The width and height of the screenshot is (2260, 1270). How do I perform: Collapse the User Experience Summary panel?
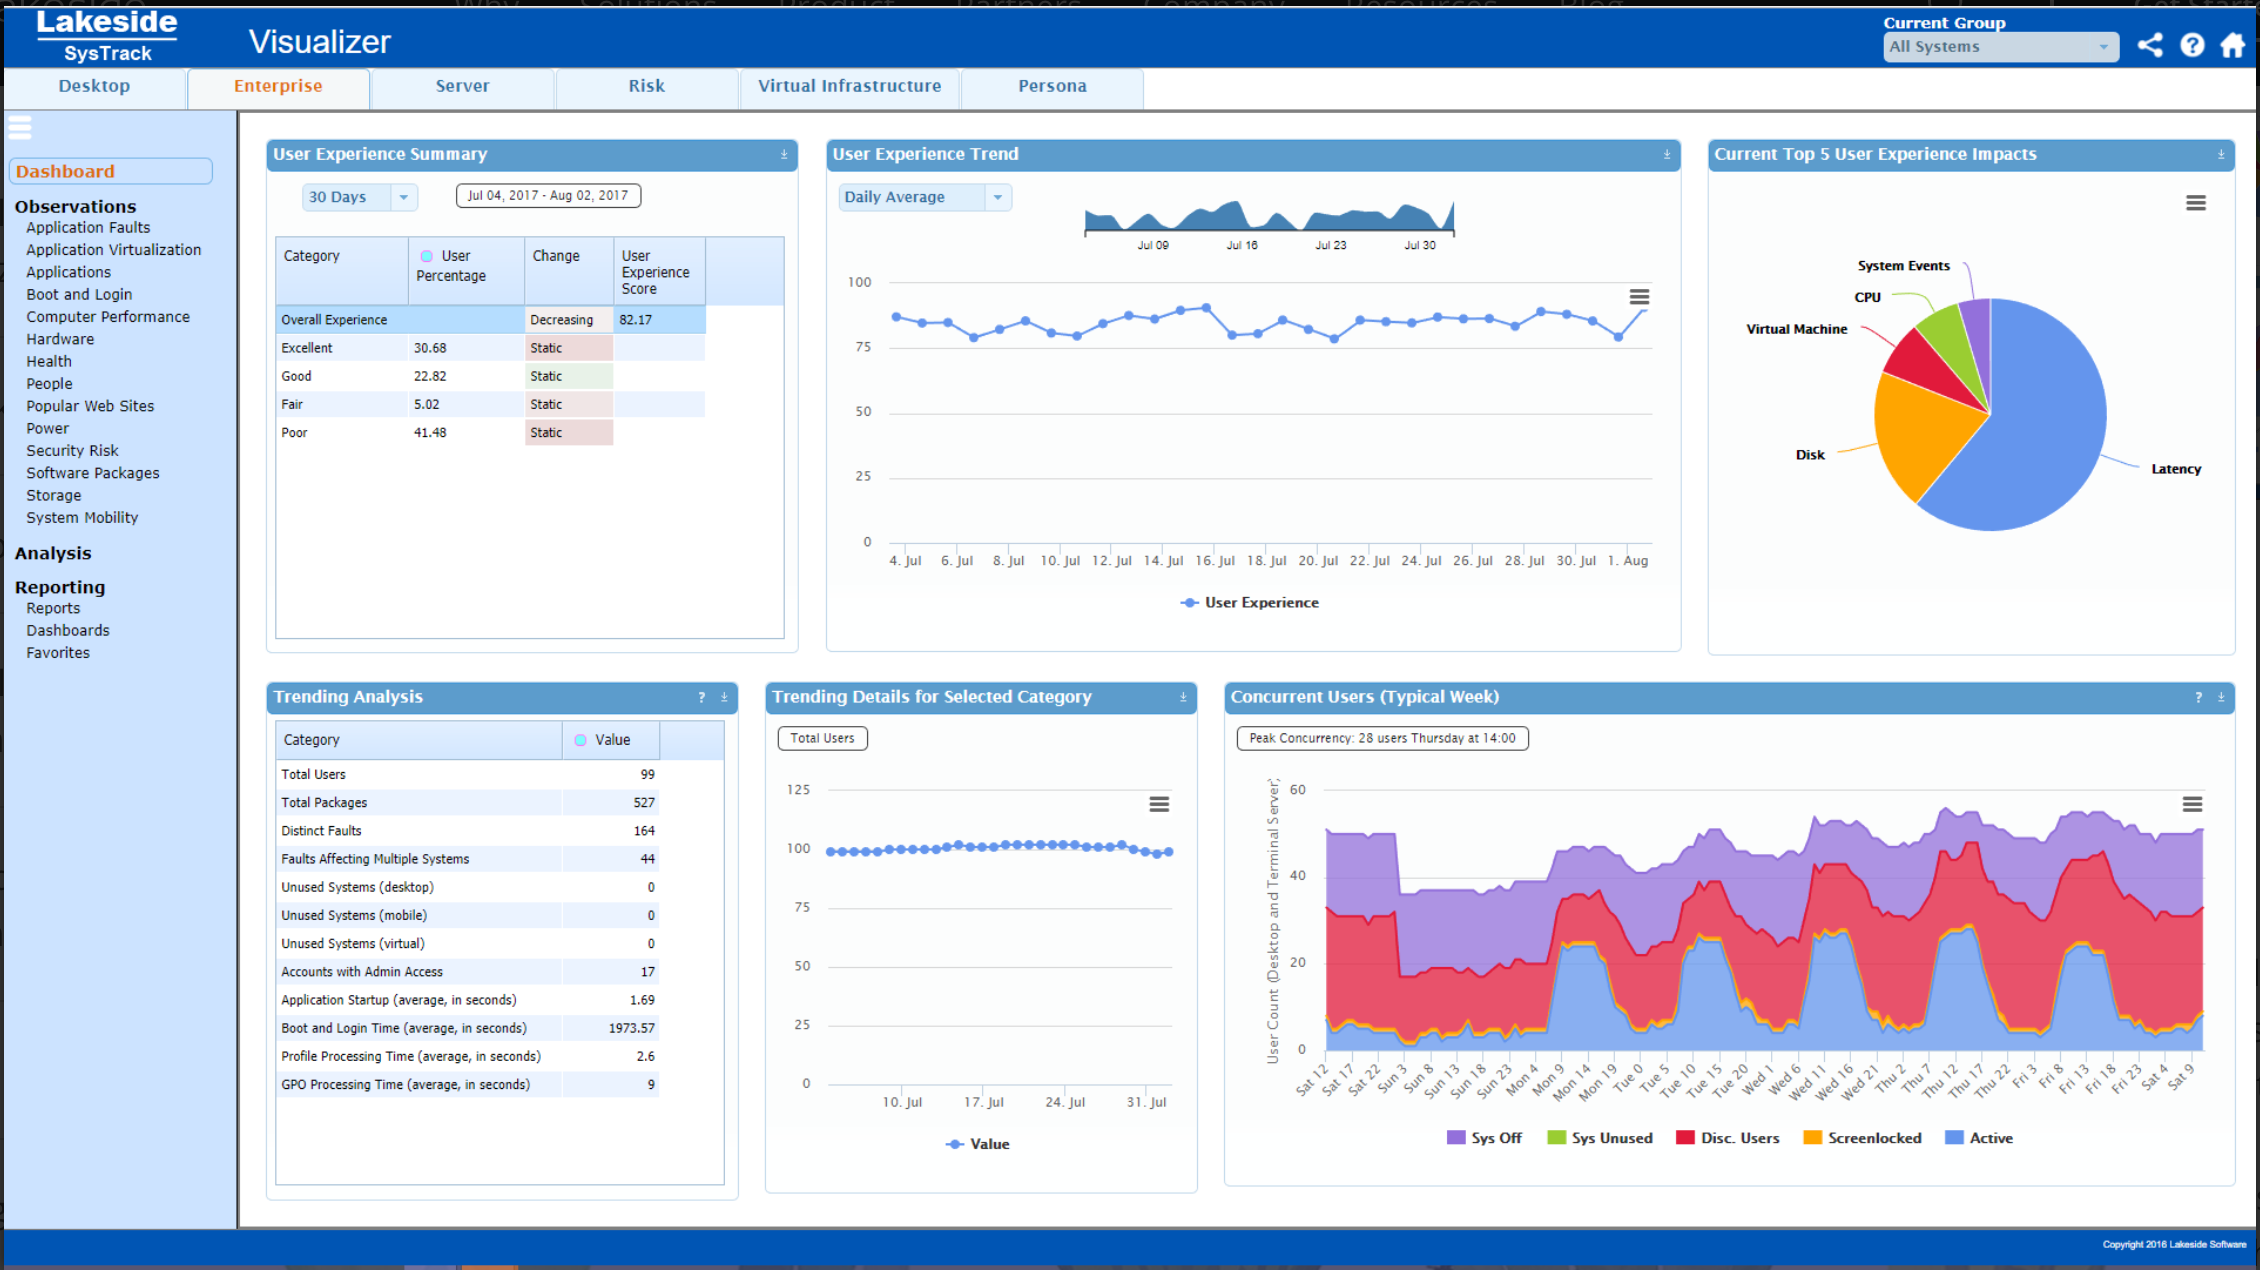(x=784, y=155)
